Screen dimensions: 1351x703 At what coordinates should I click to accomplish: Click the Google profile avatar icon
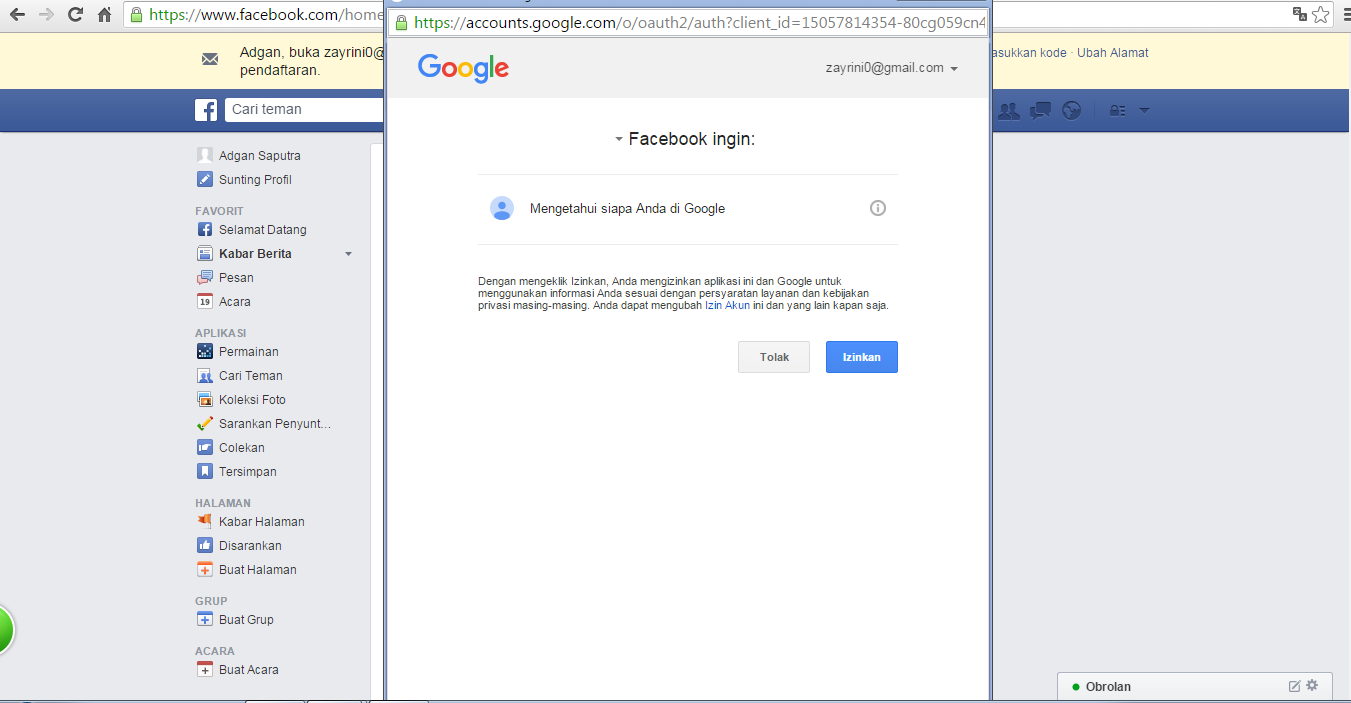pyautogui.click(x=502, y=208)
